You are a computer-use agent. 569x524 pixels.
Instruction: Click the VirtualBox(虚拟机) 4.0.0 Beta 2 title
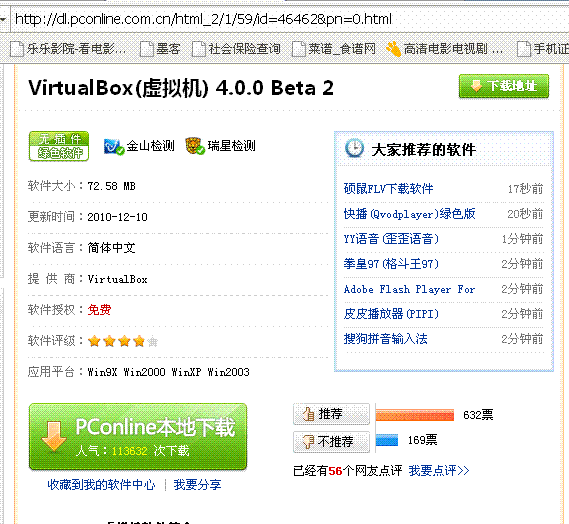(181, 88)
